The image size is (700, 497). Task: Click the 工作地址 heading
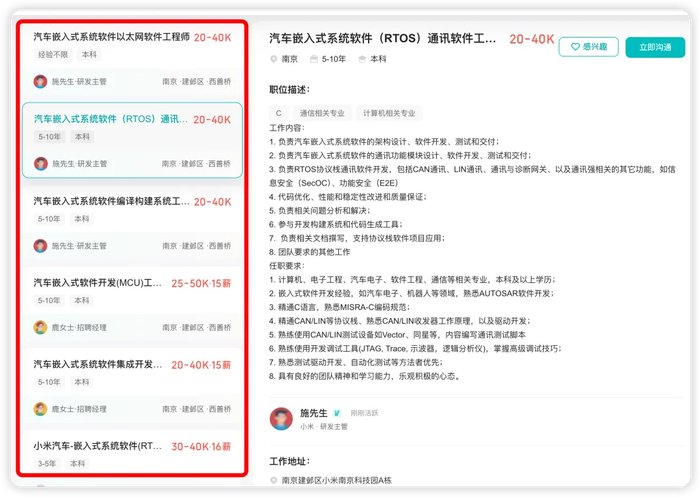click(x=289, y=461)
